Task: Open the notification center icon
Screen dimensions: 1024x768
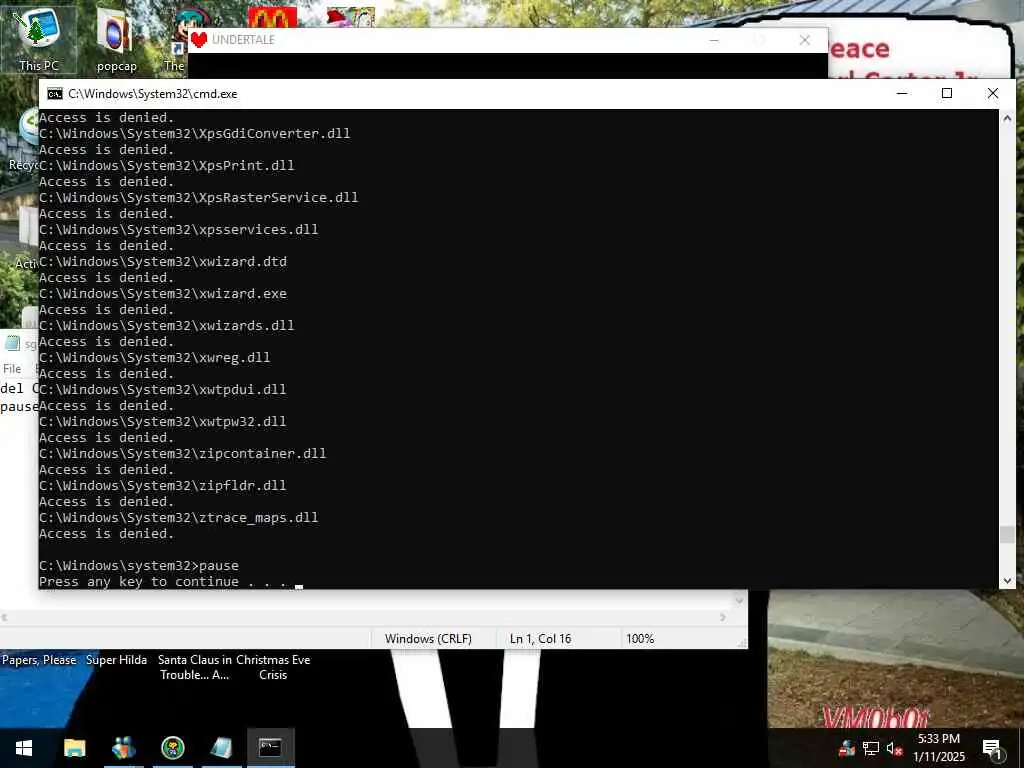Action: pyautogui.click(x=992, y=748)
